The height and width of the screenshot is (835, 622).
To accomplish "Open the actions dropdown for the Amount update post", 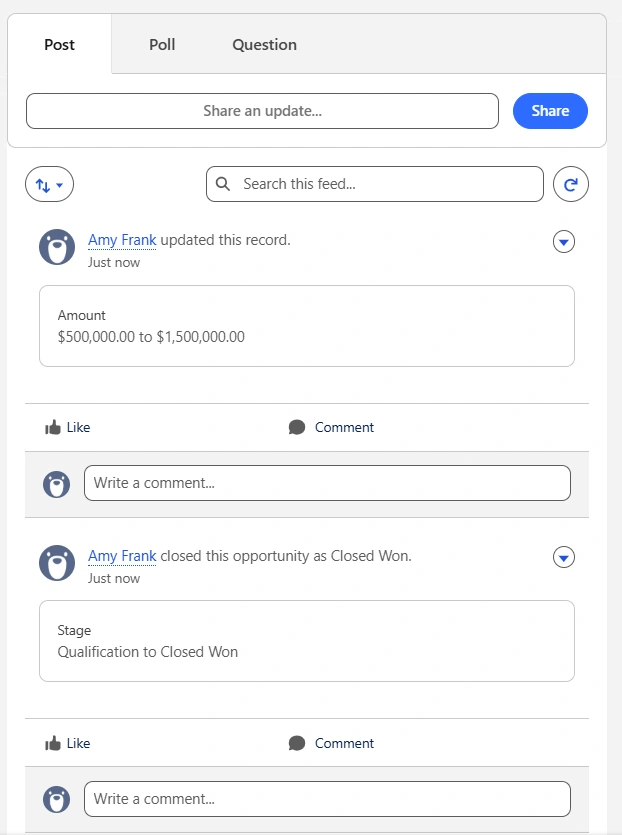I will click(564, 242).
